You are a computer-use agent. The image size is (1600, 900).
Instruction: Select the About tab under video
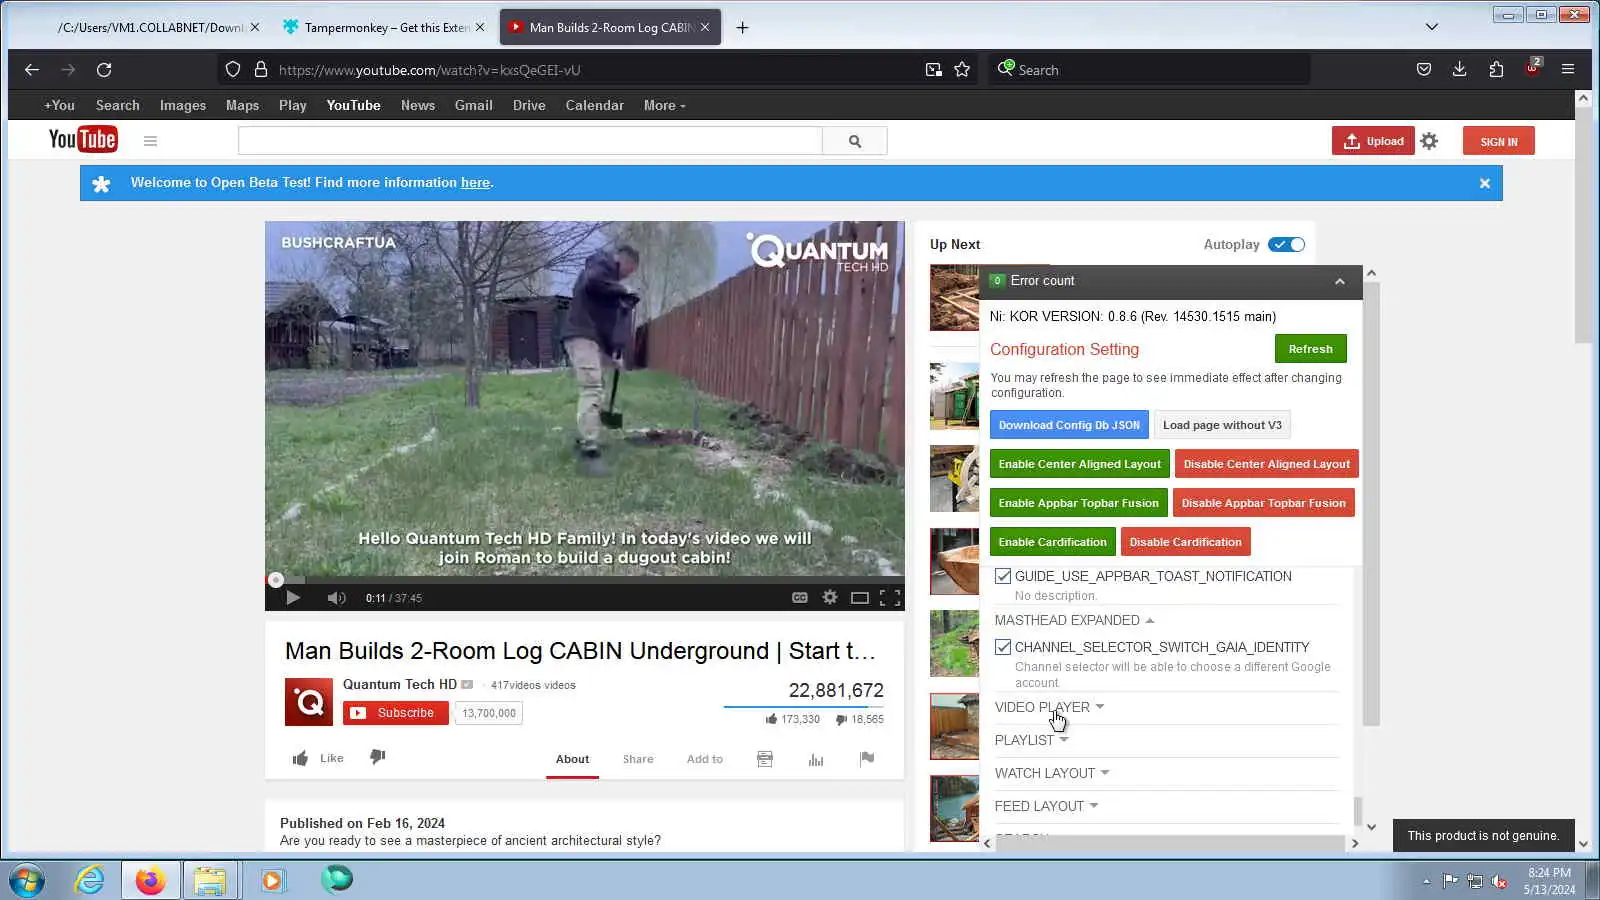pyautogui.click(x=572, y=759)
